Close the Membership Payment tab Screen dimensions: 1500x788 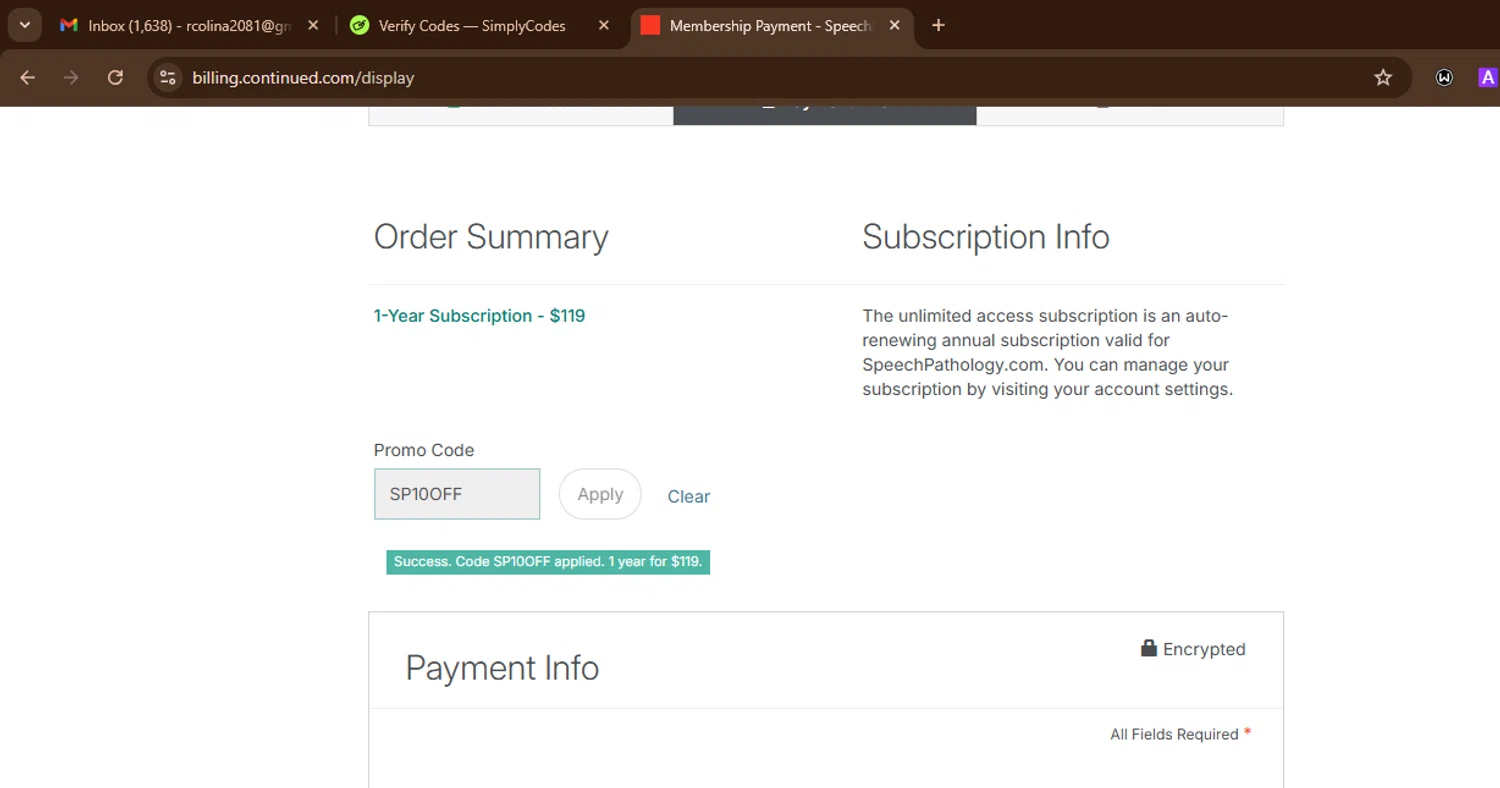(894, 26)
